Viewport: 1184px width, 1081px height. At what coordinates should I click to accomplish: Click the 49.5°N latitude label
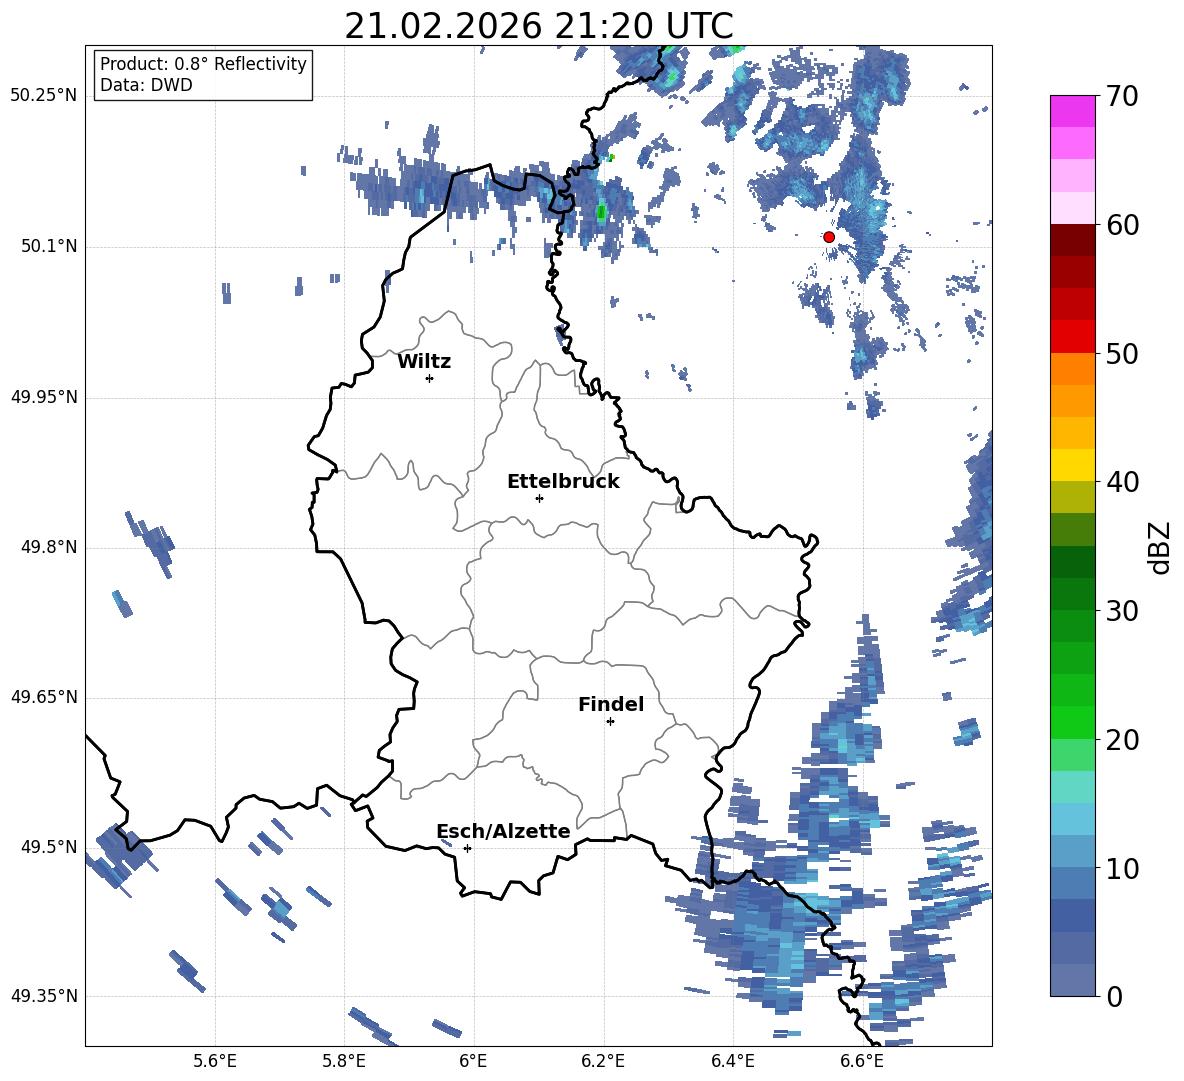[49, 847]
